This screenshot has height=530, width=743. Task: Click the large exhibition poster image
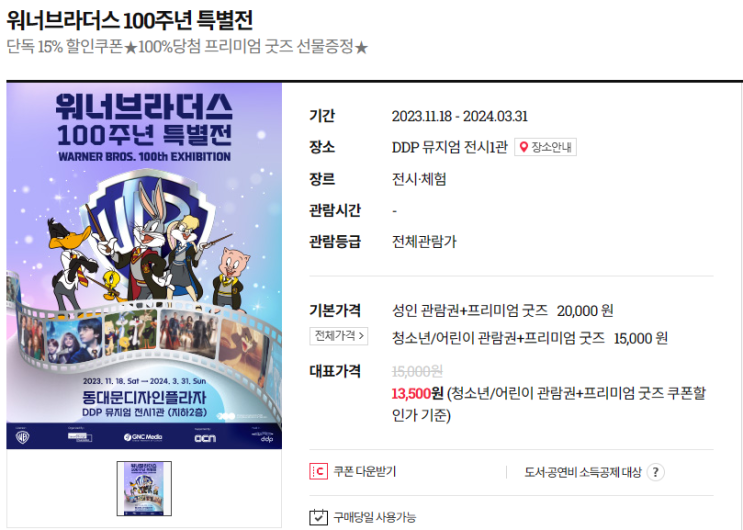(144, 266)
